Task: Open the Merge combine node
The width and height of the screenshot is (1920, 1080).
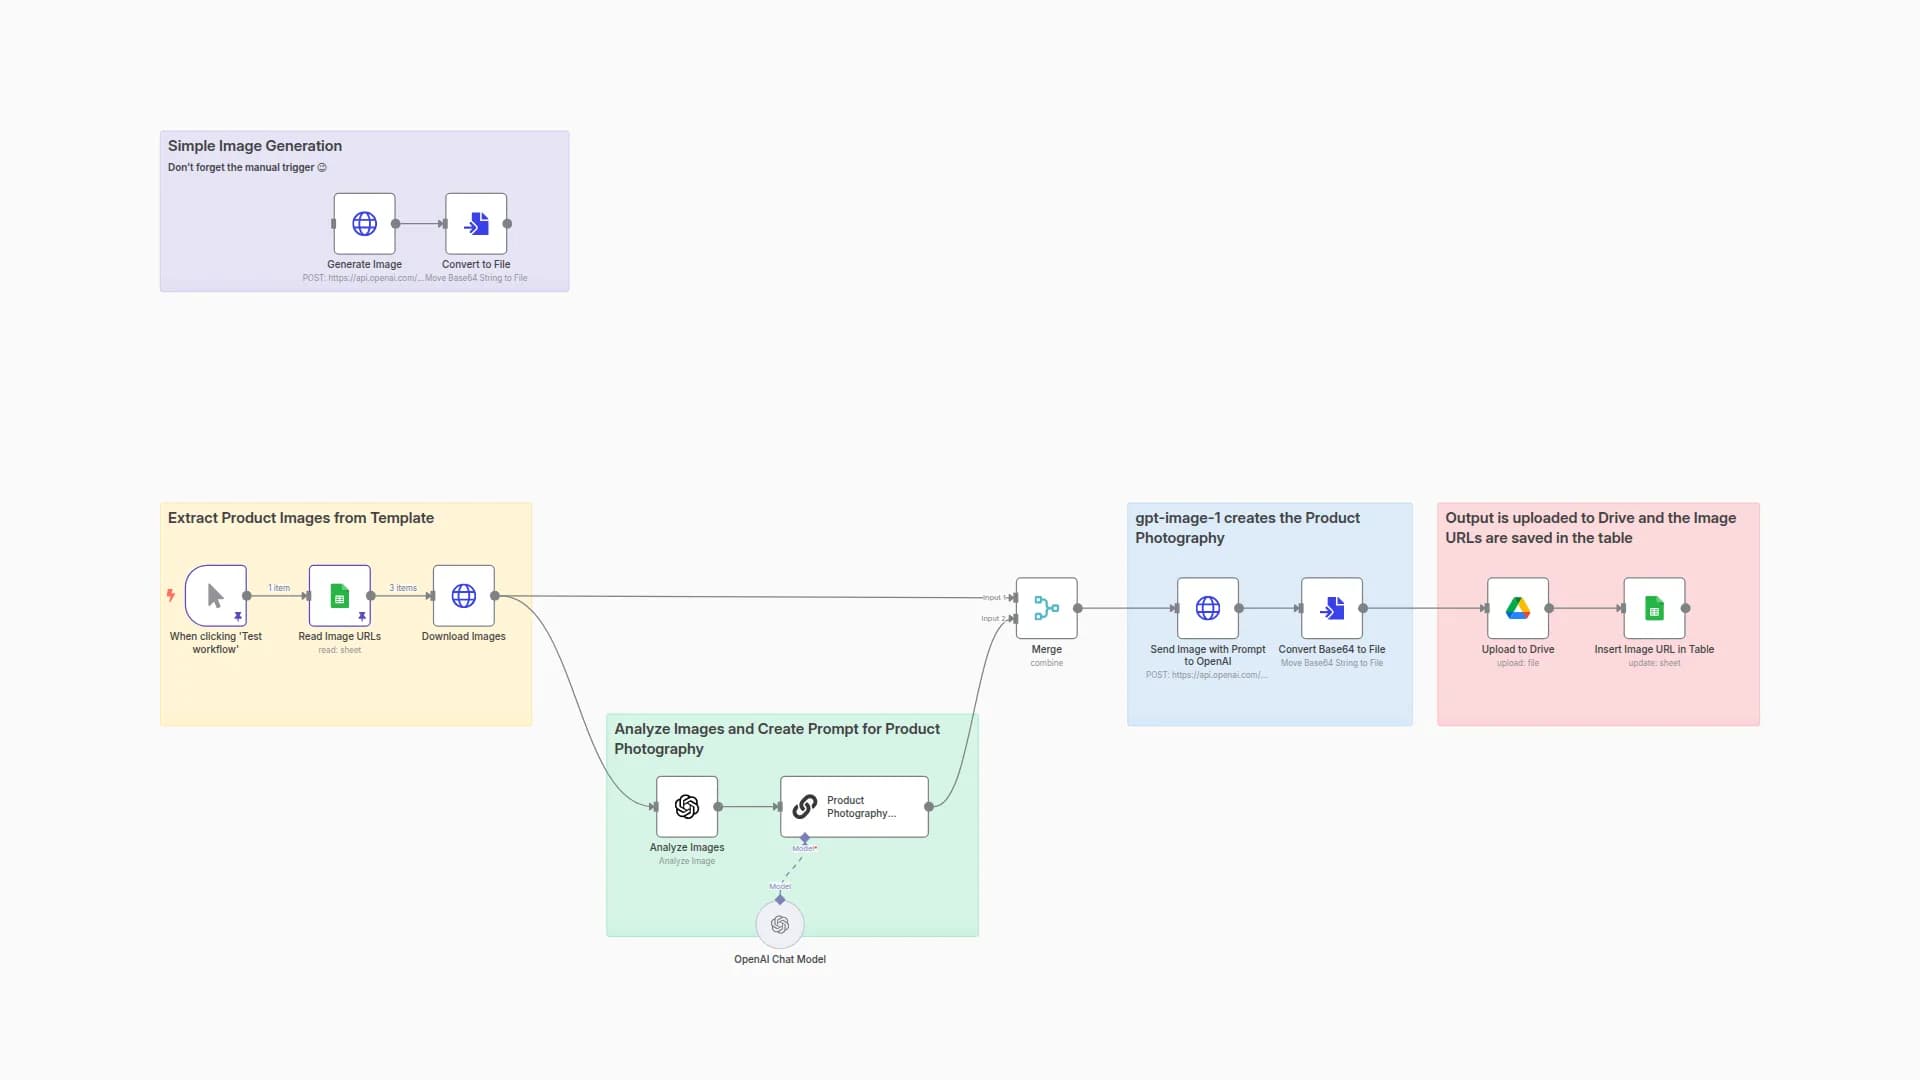Action: (1047, 608)
